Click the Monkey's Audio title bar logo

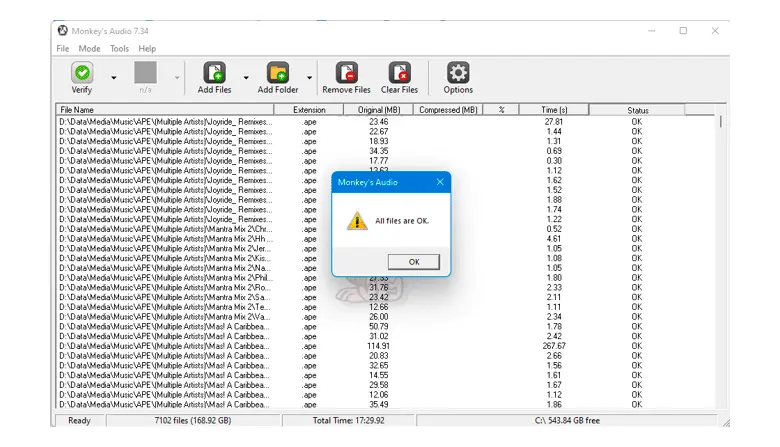coord(63,30)
